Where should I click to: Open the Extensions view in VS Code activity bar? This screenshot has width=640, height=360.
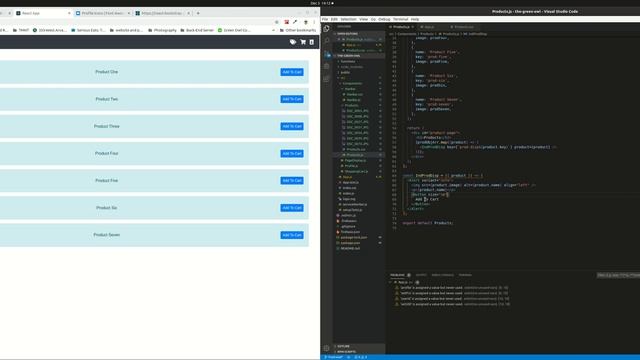point(326,79)
